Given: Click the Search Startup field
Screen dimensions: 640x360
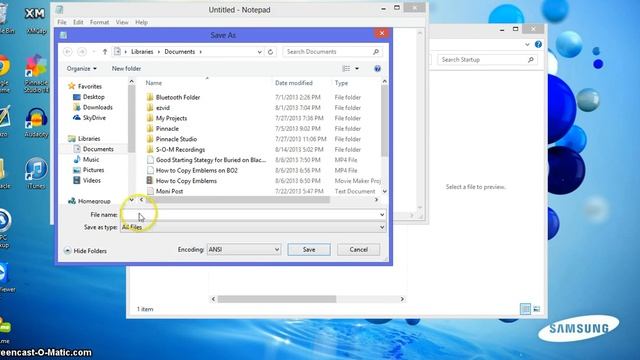Looking at the screenshot, I should [x=487, y=60].
